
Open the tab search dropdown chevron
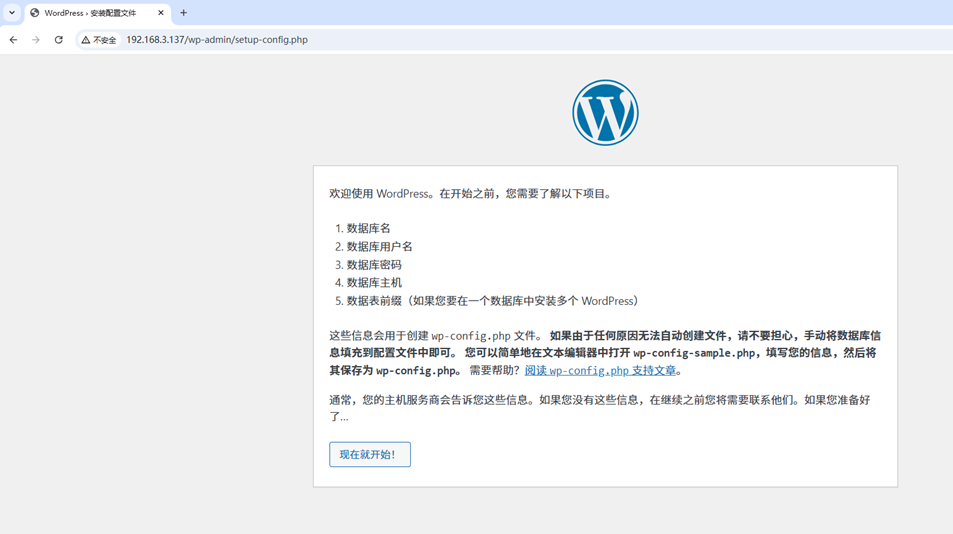coord(12,13)
